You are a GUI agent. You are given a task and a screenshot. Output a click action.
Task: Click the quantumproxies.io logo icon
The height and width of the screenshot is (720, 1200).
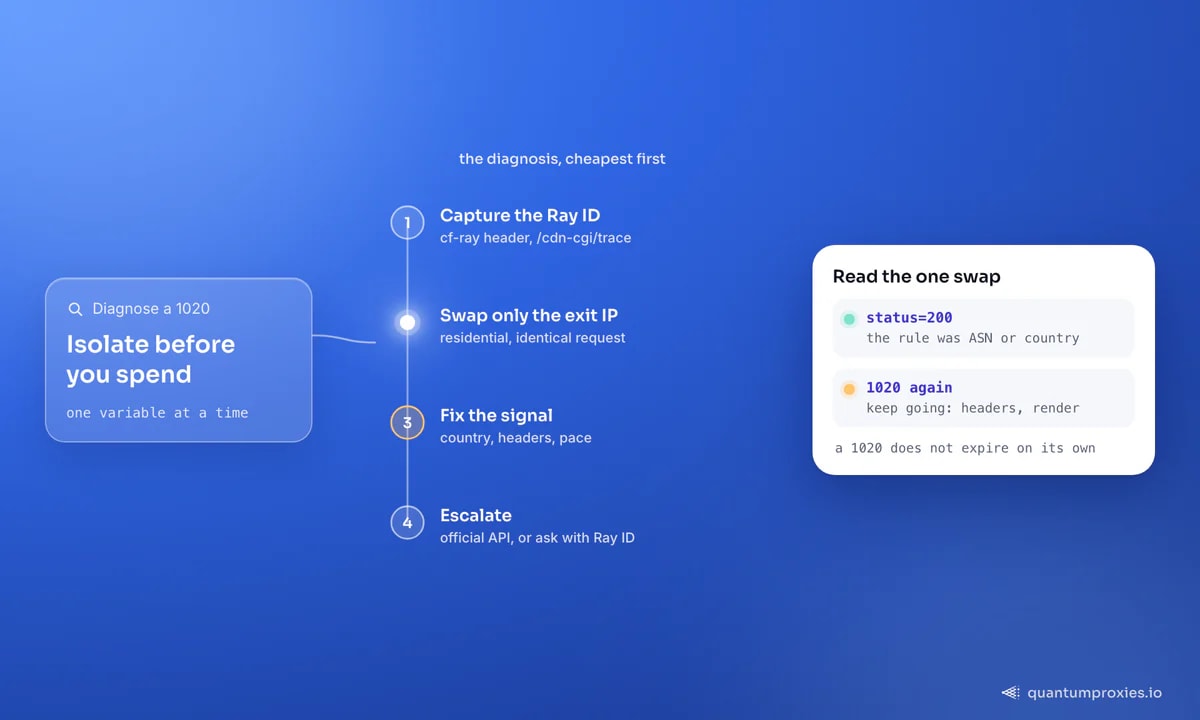coord(1011,692)
